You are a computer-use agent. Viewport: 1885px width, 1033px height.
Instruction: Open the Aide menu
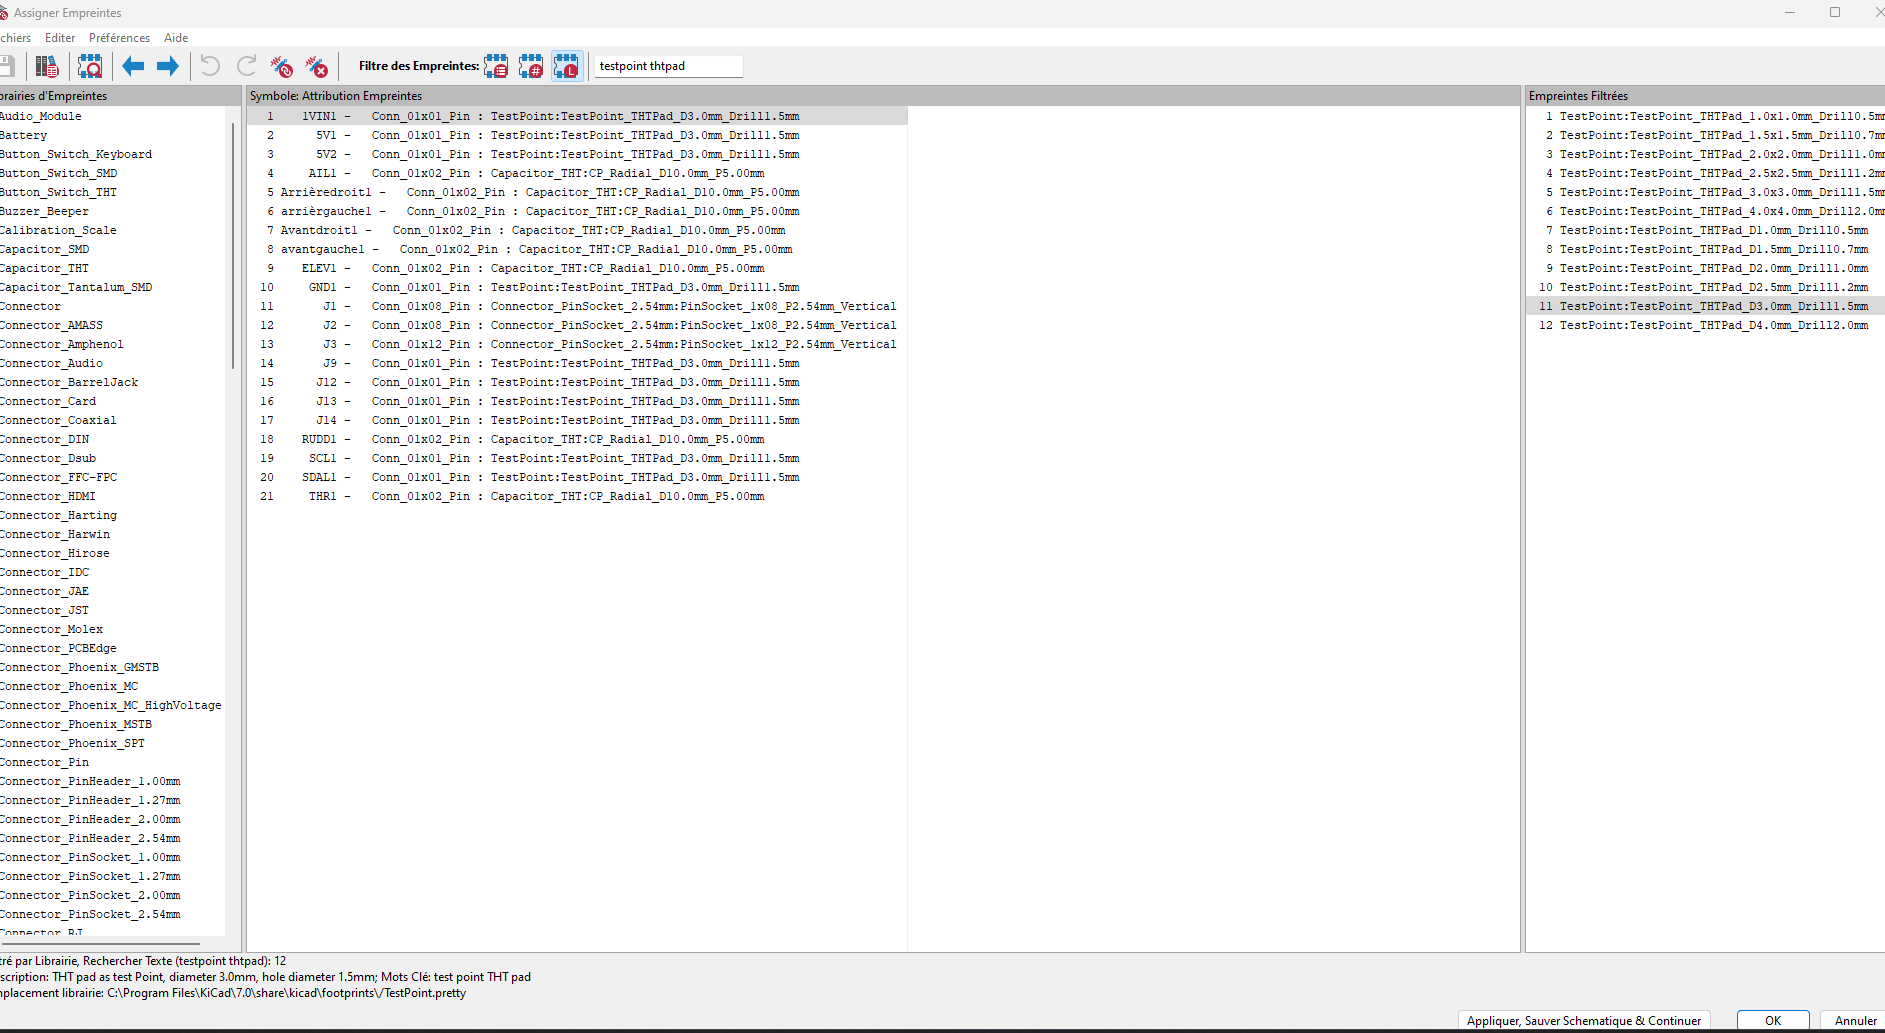pyautogui.click(x=176, y=38)
